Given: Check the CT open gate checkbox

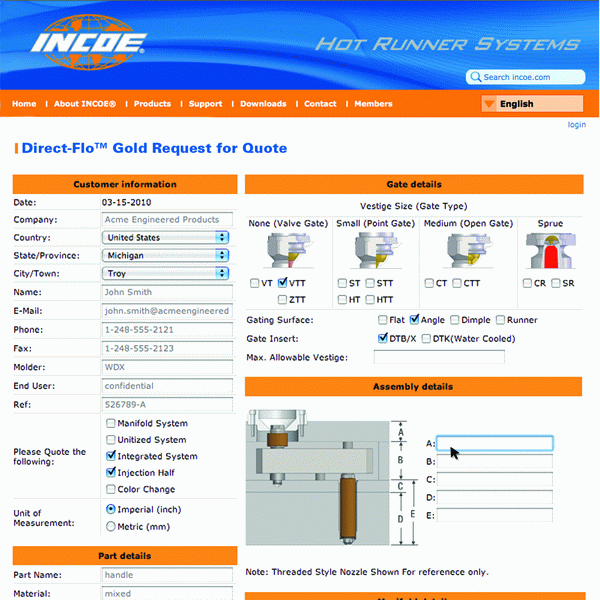Looking at the screenshot, I should pos(429,283).
